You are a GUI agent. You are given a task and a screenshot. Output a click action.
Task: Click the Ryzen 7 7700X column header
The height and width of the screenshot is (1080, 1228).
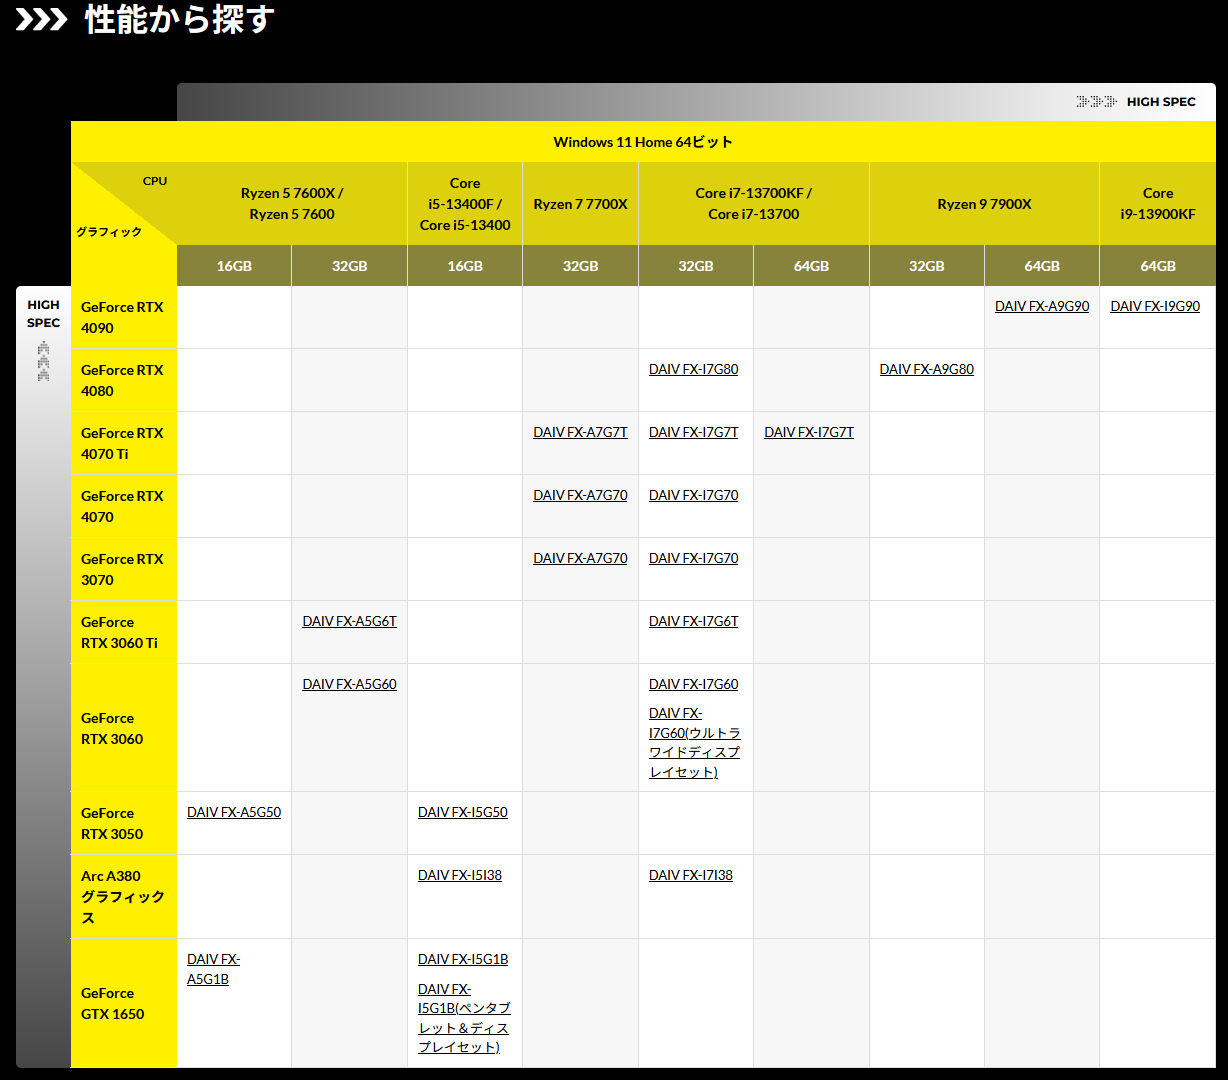580,204
